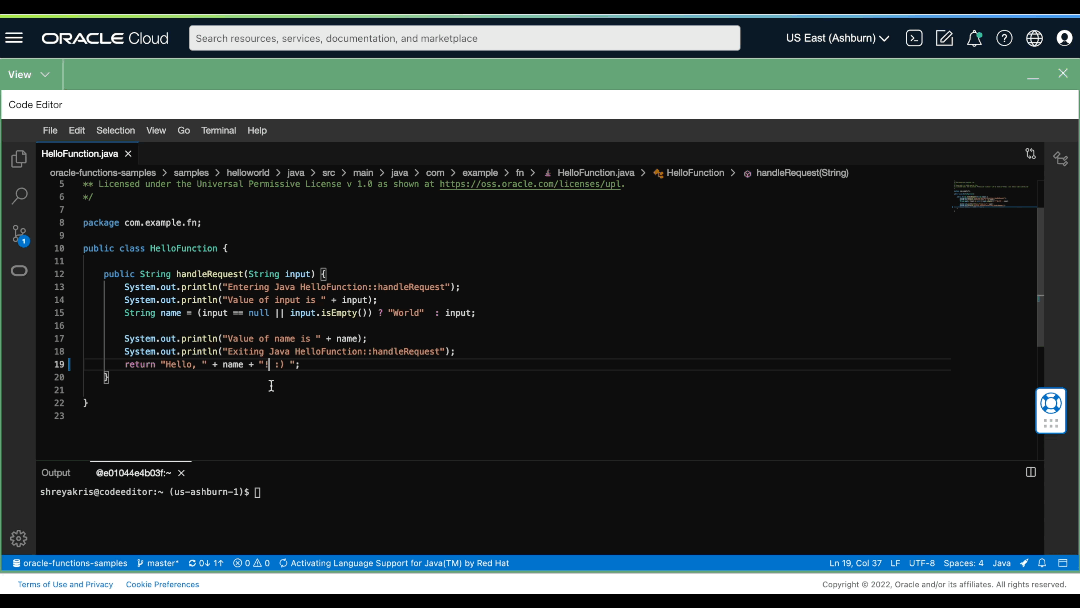Viewport: 1080px width, 608px height.
Task: Launch Cloud Shell from the top bar
Action: (914, 37)
